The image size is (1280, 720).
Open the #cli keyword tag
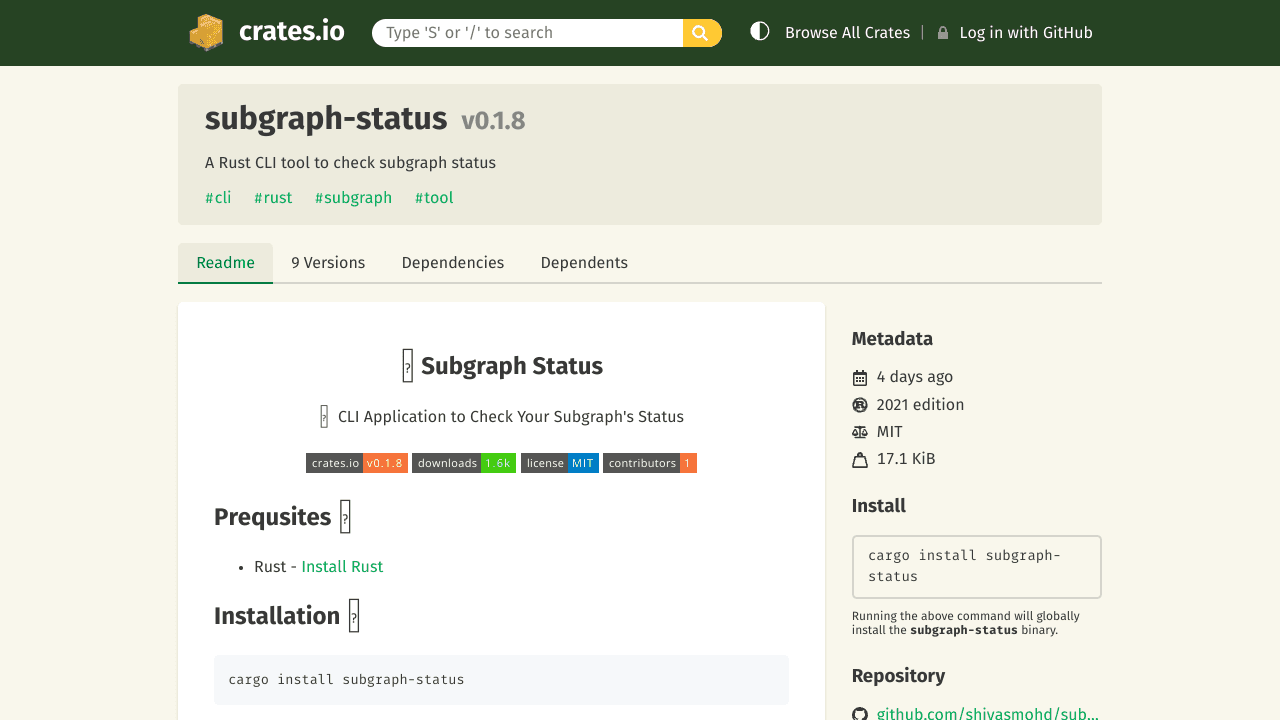218,198
